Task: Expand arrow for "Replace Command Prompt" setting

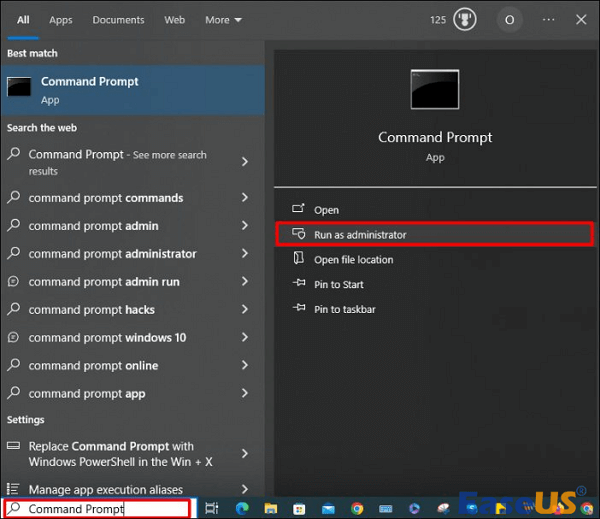Action: pyautogui.click(x=245, y=454)
